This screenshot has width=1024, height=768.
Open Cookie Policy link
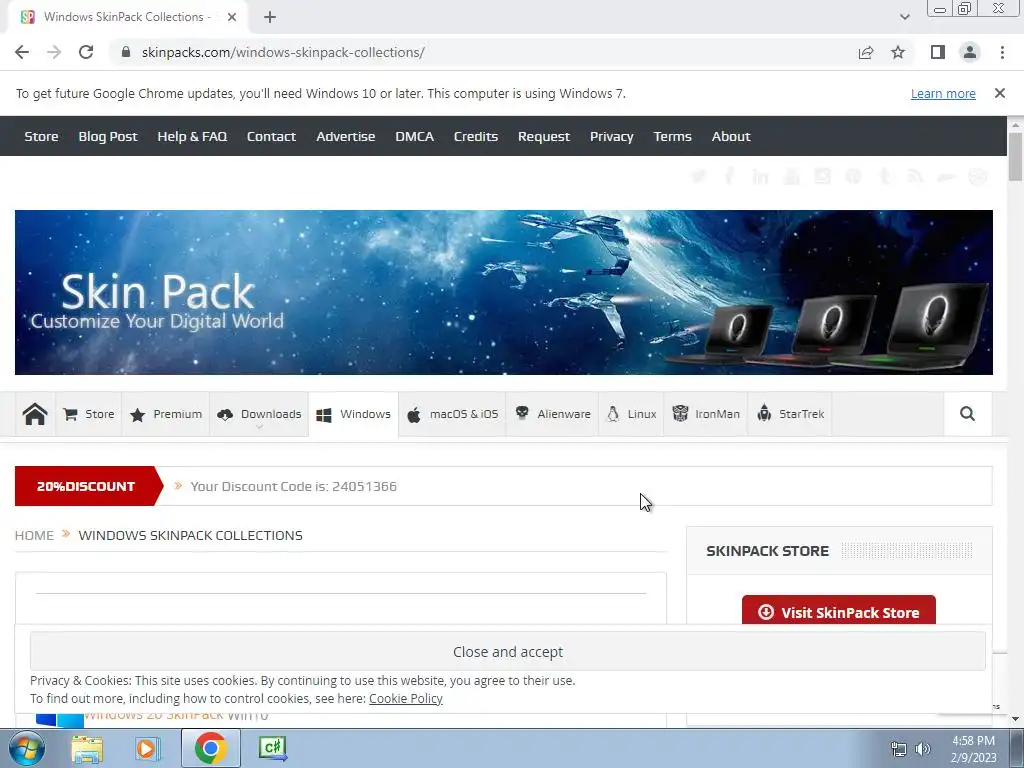coord(406,698)
